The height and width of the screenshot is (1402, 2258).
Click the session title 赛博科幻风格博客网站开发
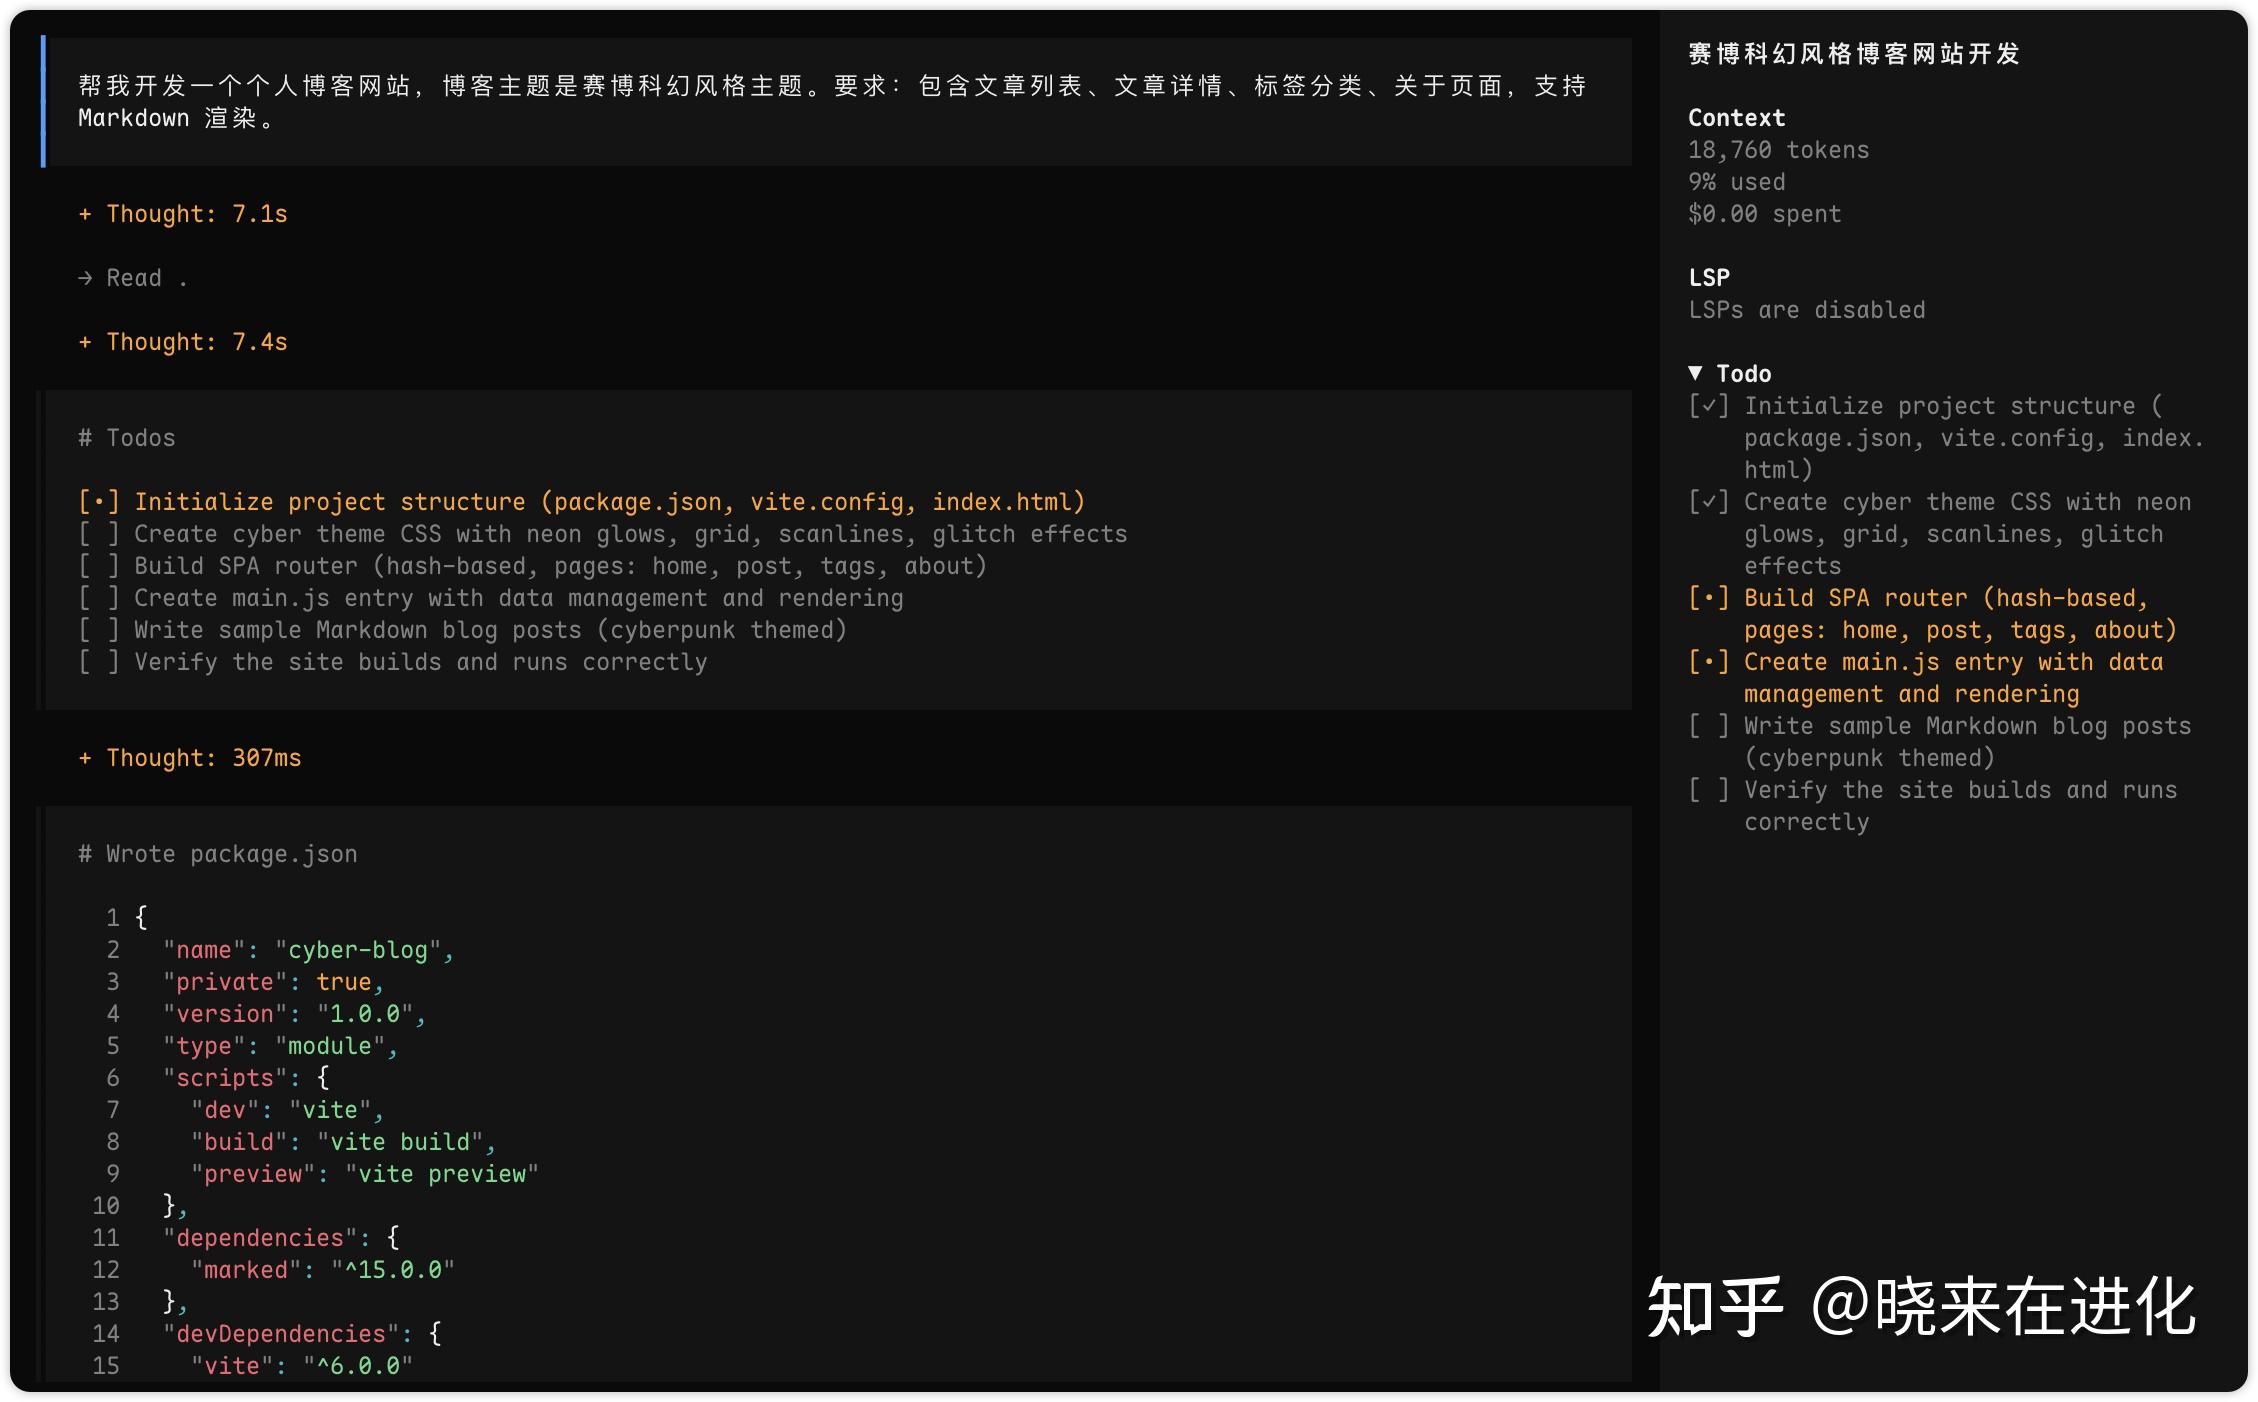point(1855,54)
